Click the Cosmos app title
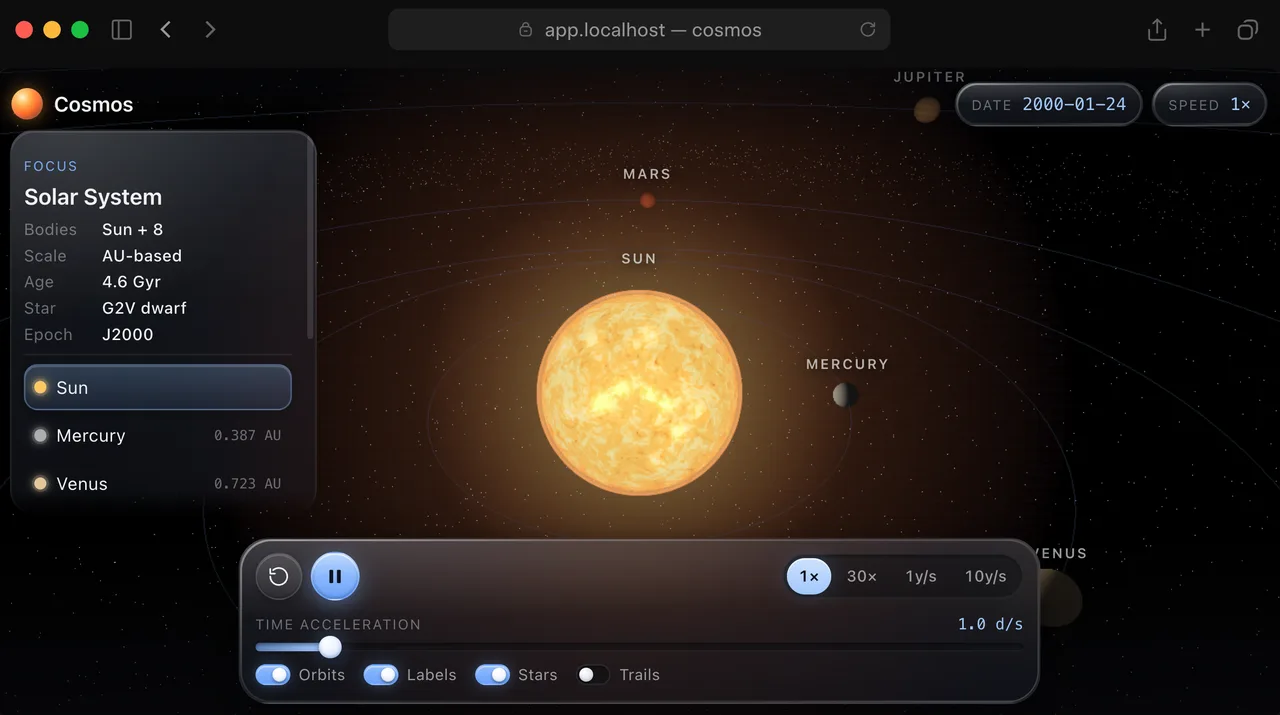1280x715 pixels. pyautogui.click(x=94, y=104)
